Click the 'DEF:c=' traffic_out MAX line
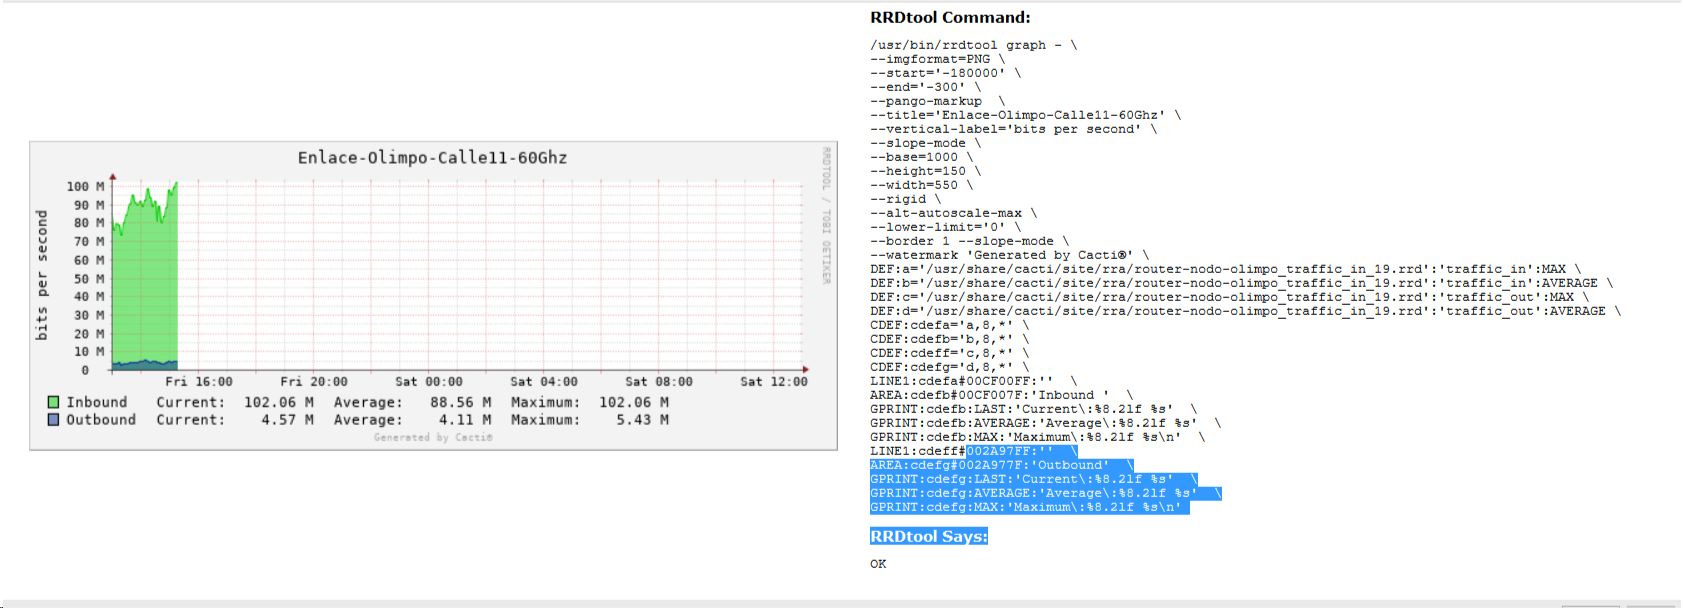The width and height of the screenshot is (1683, 608). tap(1230, 297)
